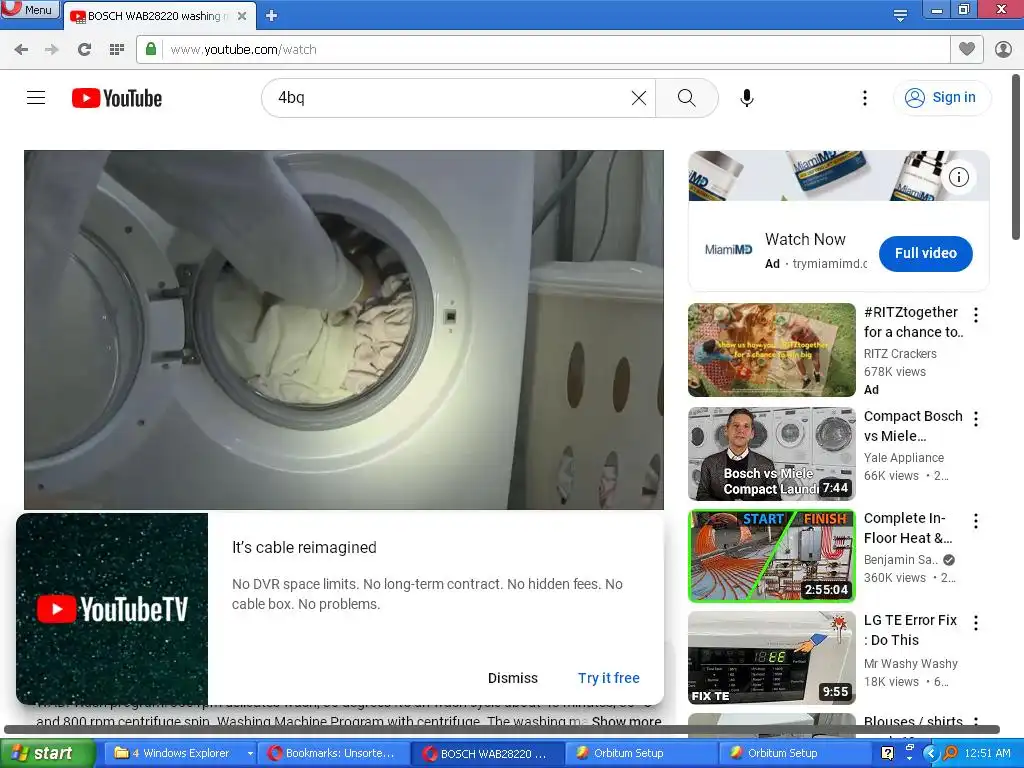The image size is (1024, 768).
Task: Close the BOSCH WAB28220 browser tab
Action: pos(242,16)
